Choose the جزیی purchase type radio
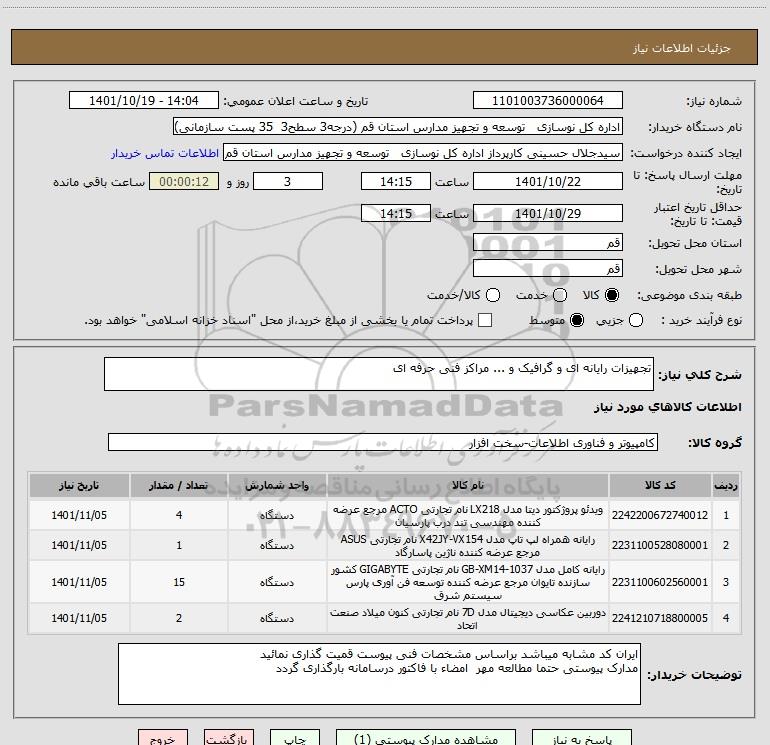The width and height of the screenshot is (770, 745). click(x=636, y=320)
